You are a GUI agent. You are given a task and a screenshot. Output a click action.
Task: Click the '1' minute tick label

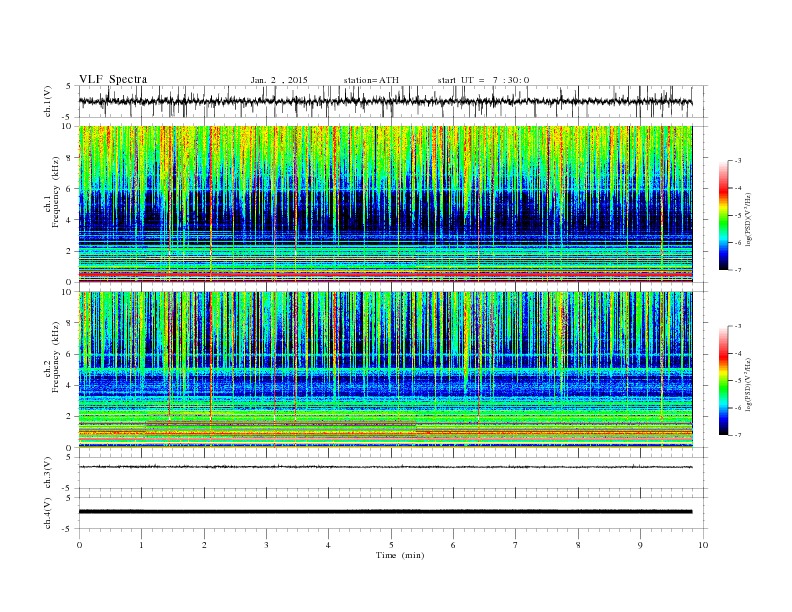click(x=142, y=545)
